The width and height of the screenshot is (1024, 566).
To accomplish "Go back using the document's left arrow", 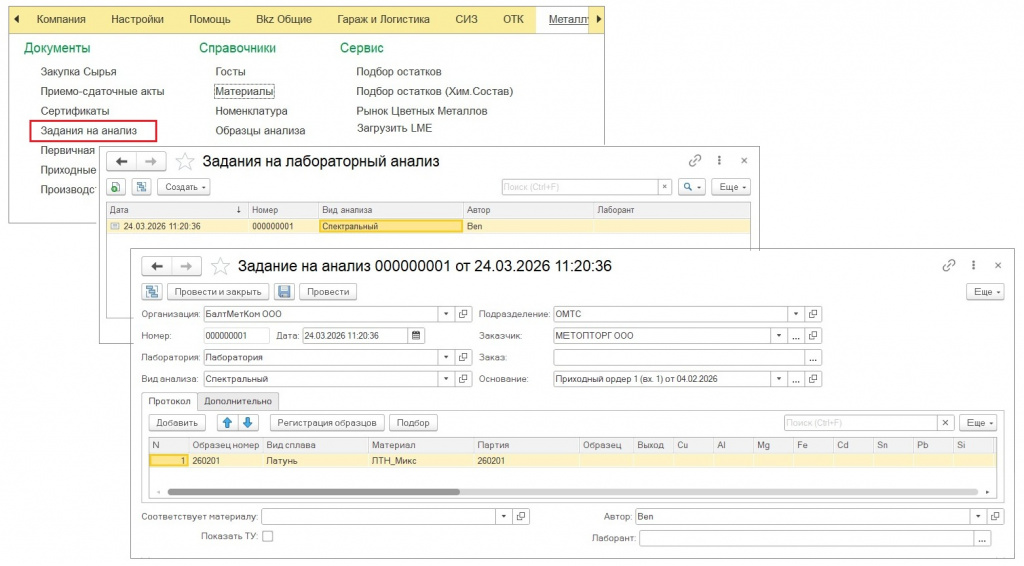I will [154, 266].
